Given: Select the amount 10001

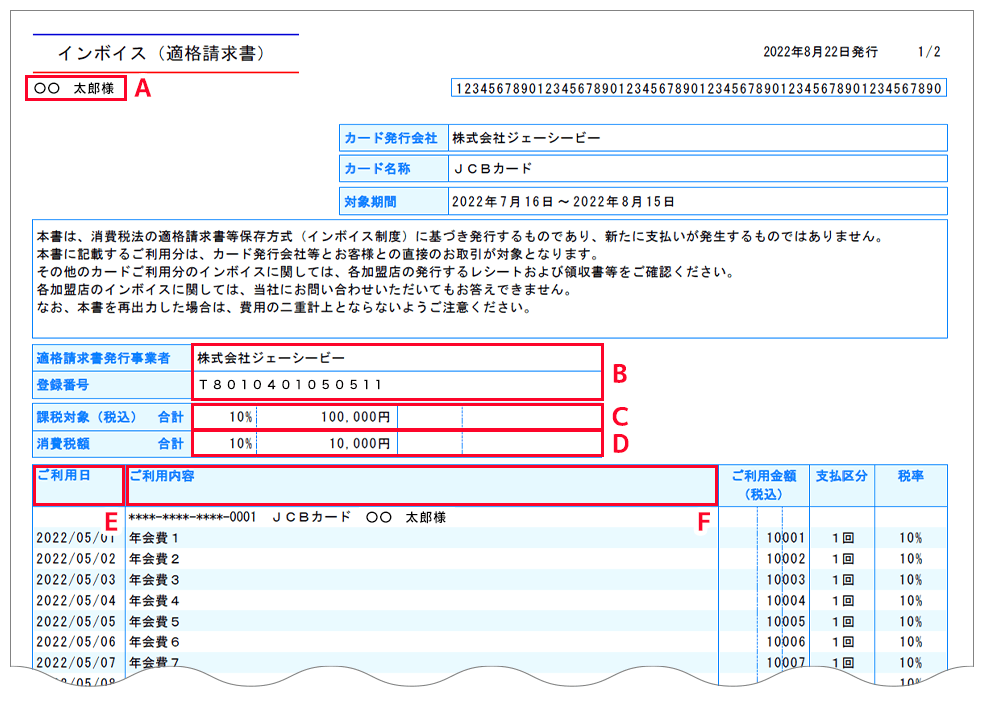Looking at the screenshot, I should (786, 538).
